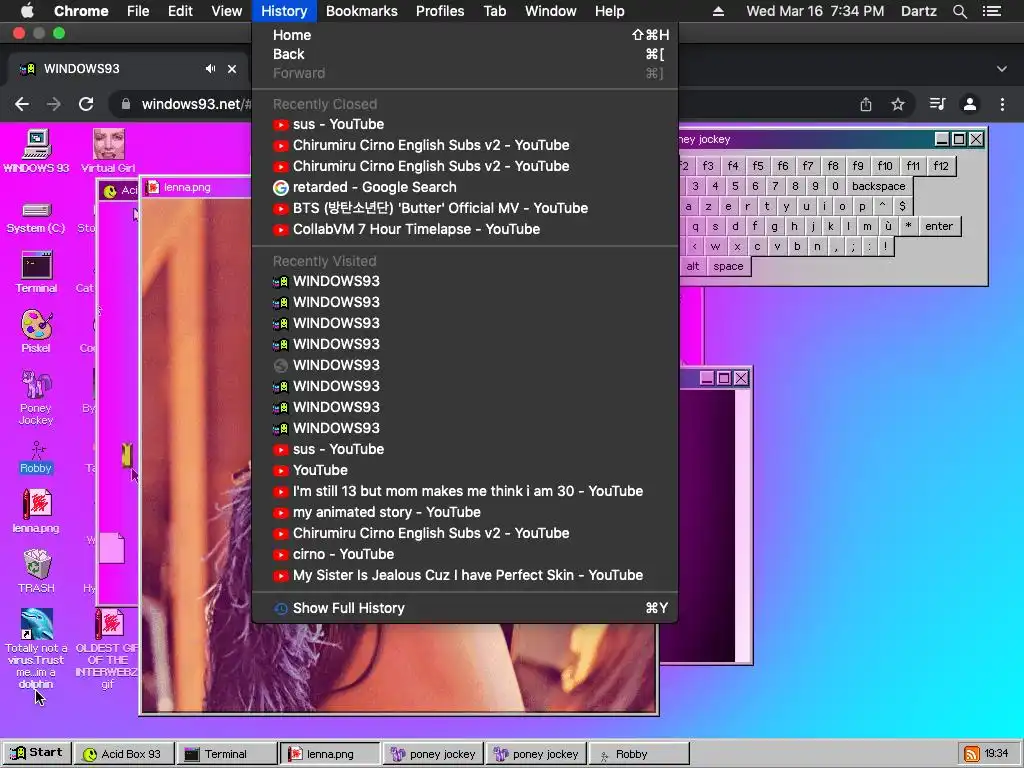
Task: Reload the windows93.net page
Action: 86,104
